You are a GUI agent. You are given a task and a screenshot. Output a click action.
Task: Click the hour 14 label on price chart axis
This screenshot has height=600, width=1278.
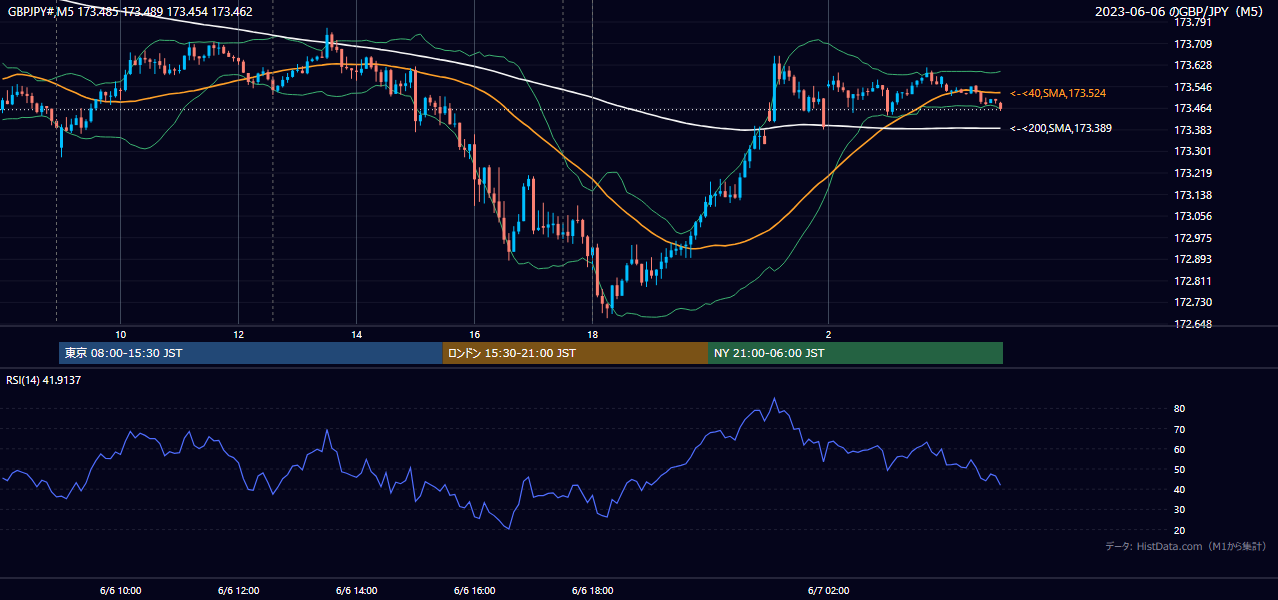click(x=356, y=334)
